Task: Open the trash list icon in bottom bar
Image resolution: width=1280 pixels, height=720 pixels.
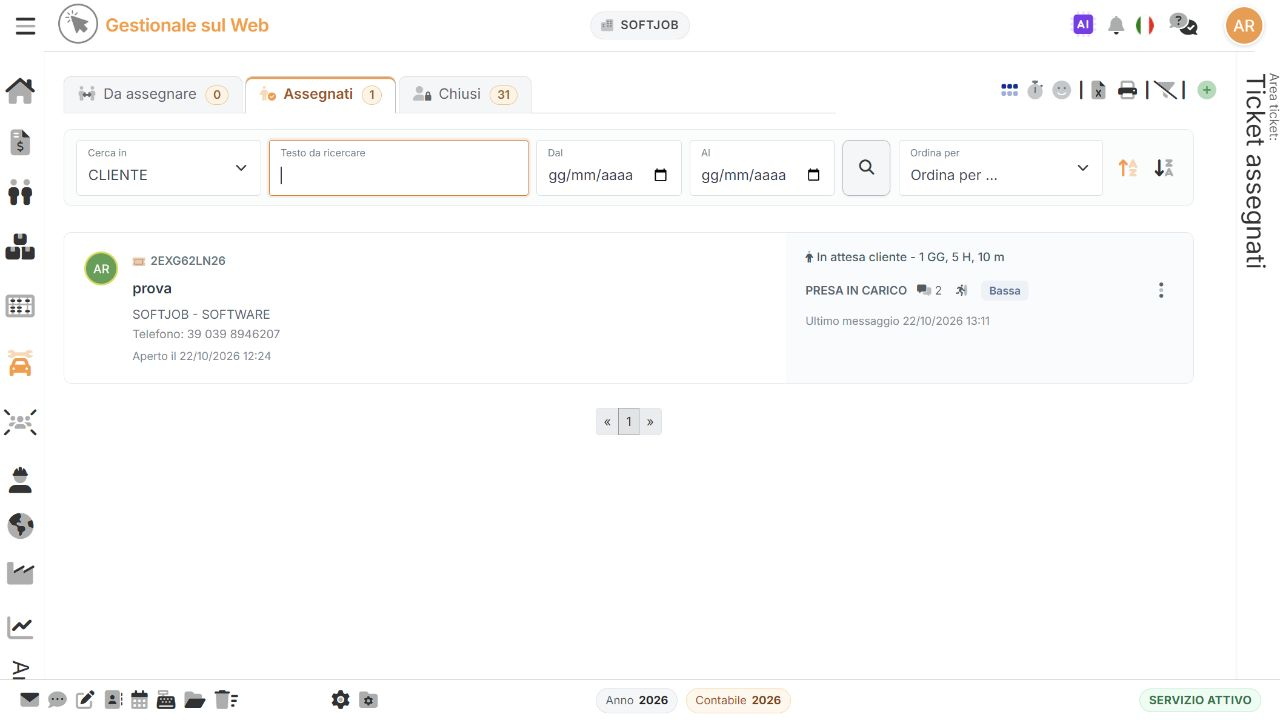Action: pos(225,700)
